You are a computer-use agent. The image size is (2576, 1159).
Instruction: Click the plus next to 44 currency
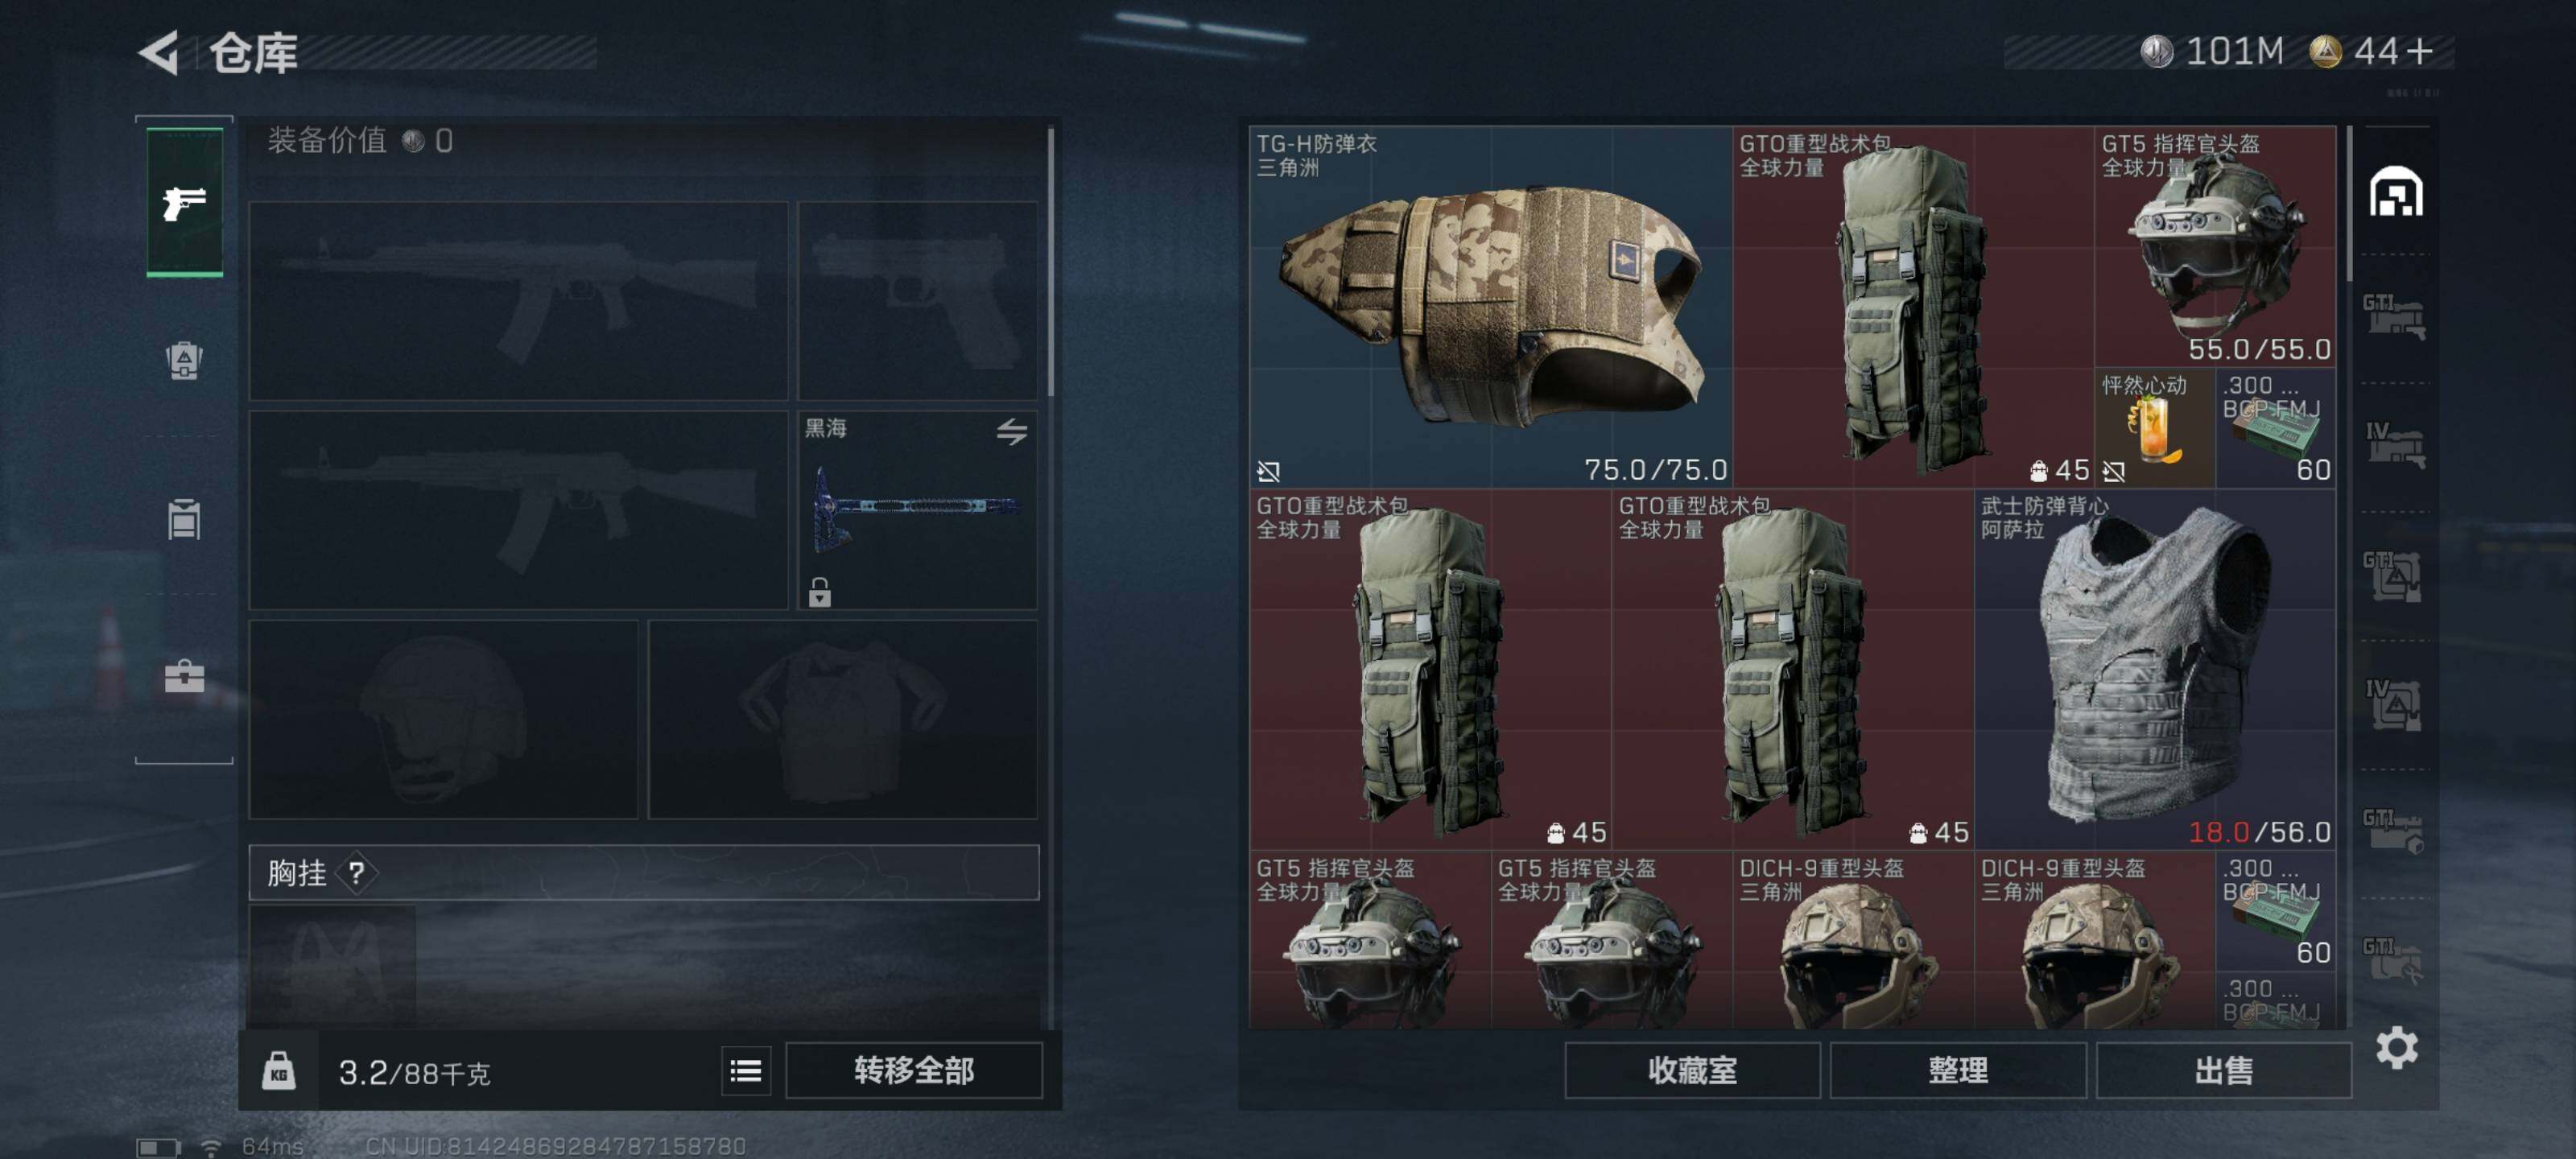[x=2420, y=51]
